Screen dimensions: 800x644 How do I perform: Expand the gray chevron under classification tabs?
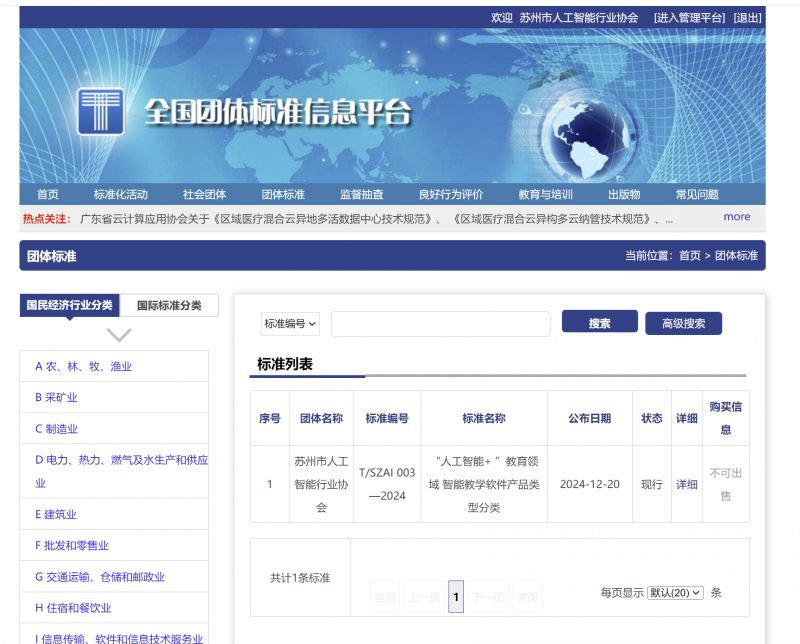pyautogui.click(x=119, y=335)
